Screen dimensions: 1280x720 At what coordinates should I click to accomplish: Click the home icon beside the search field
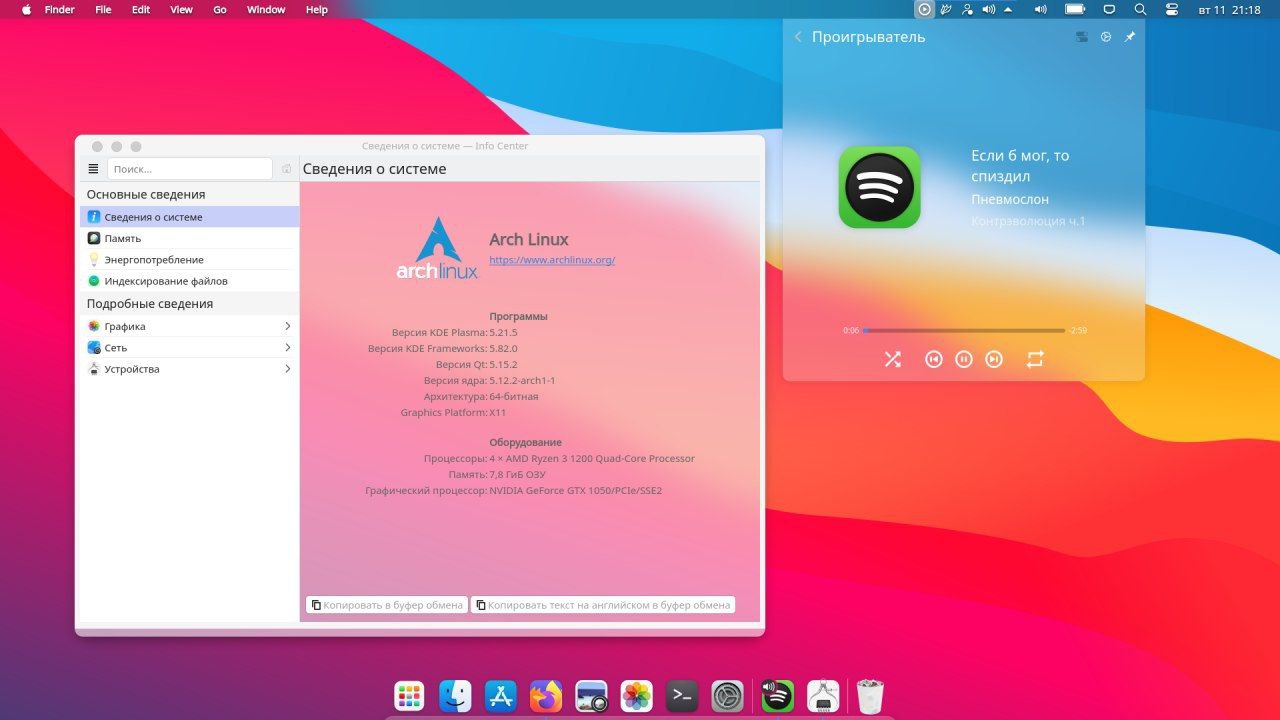click(x=286, y=169)
